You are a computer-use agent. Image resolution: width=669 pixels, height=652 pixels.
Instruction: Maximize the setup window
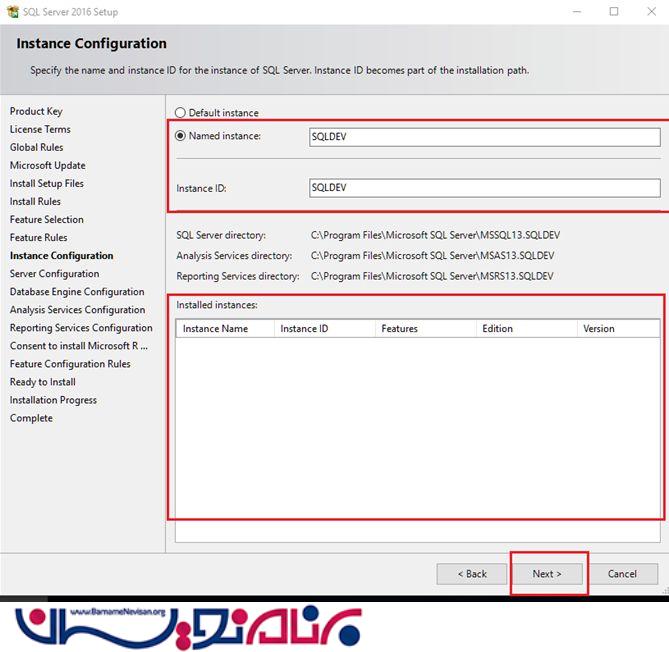pyautogui.click(x=614, y=12)
